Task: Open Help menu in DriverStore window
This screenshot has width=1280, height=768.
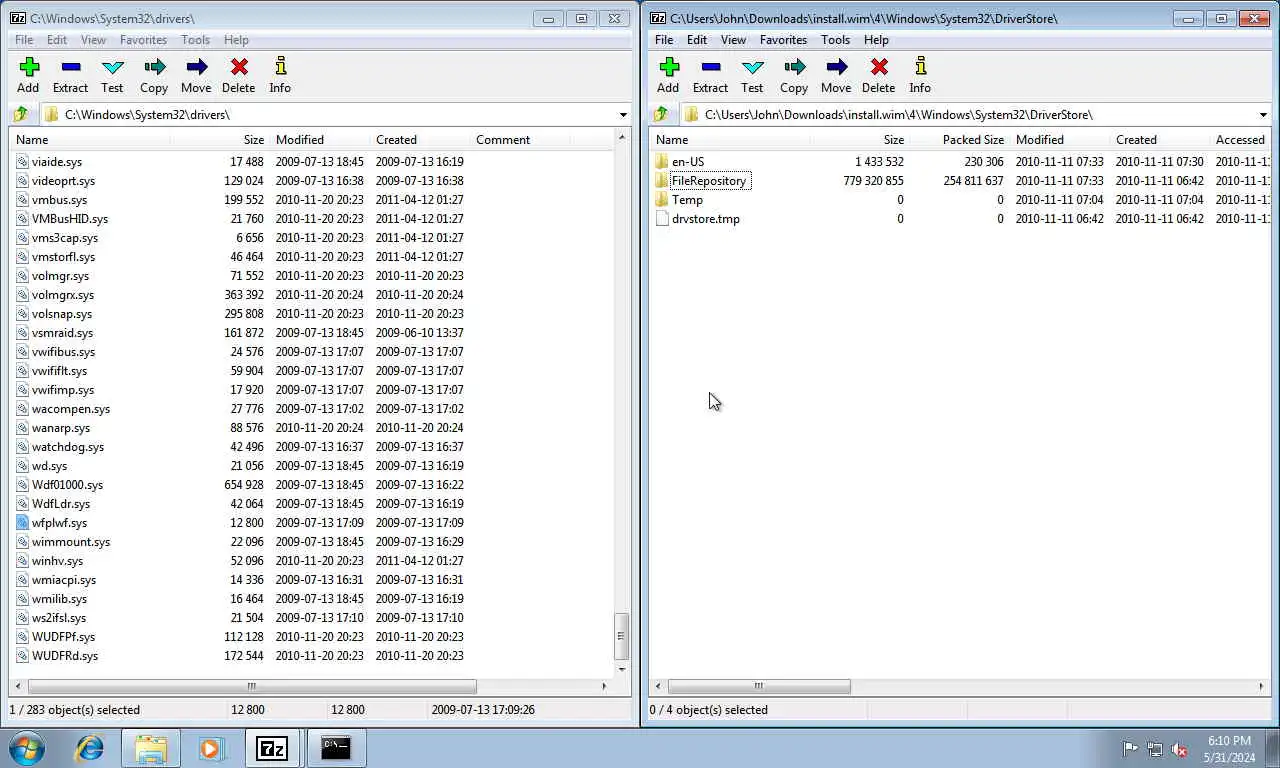Action: (876, 40)
